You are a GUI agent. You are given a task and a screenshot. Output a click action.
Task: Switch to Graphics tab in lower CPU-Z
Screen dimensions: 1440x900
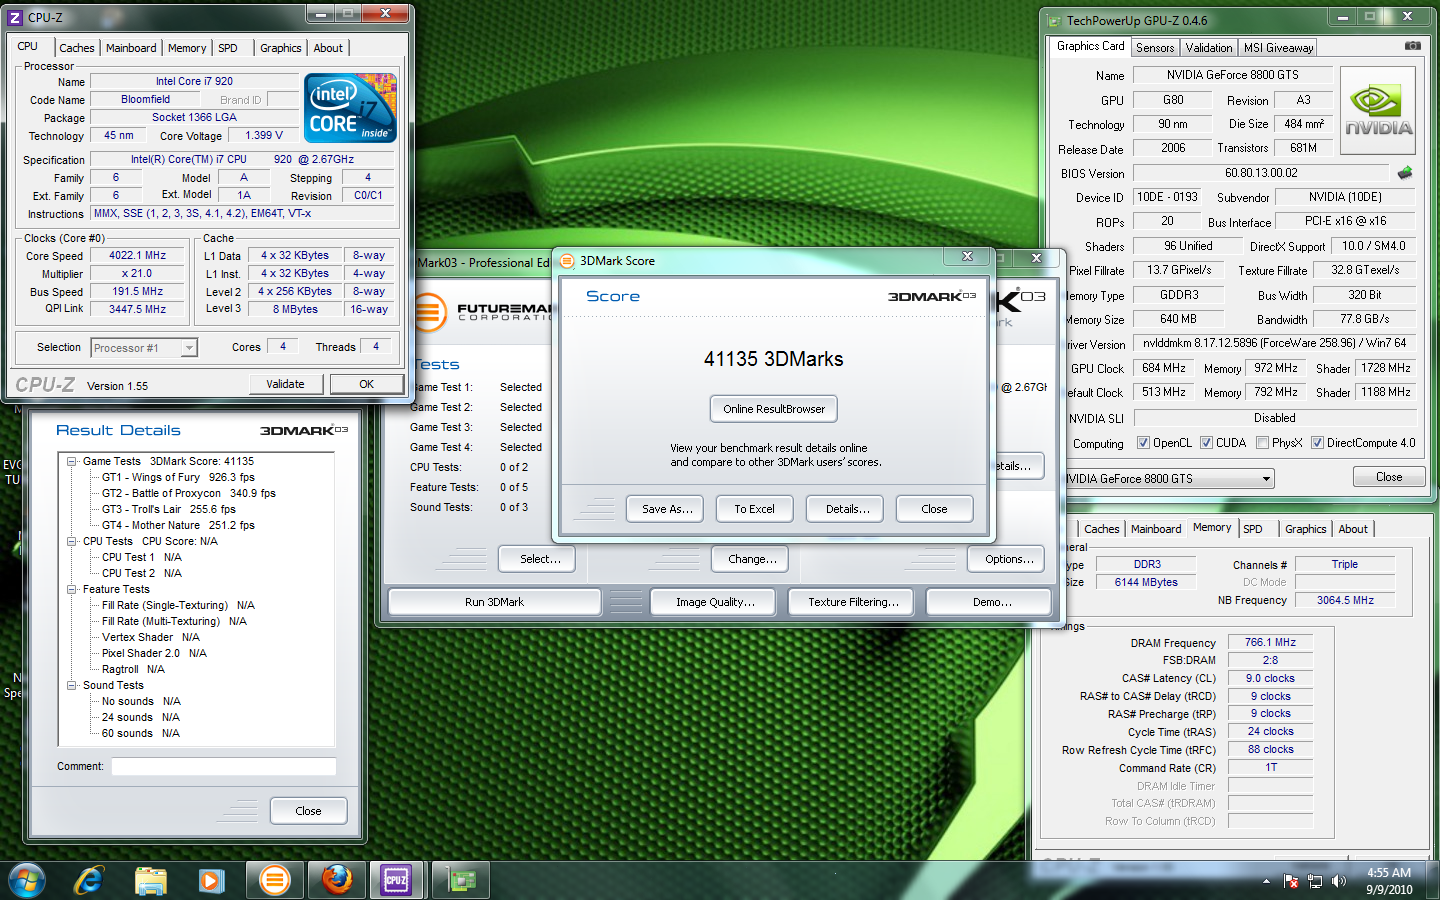[x=1306, y=529]
